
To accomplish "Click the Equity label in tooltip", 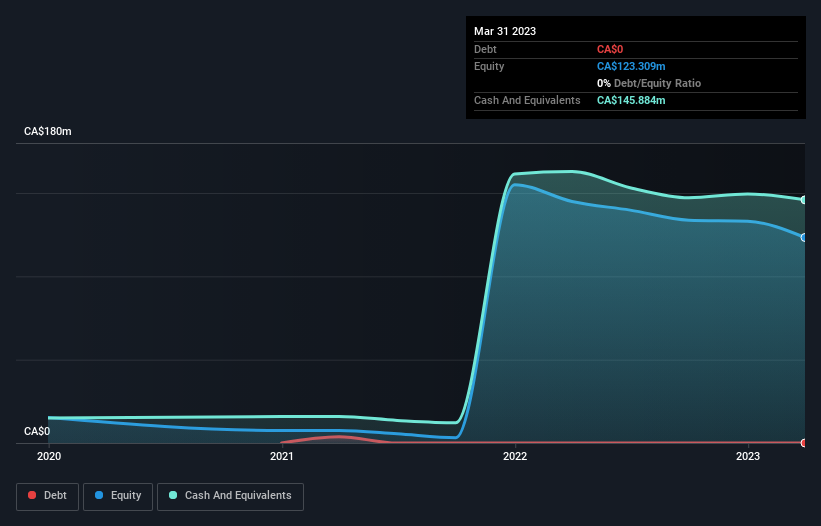I will click(489, 66).
